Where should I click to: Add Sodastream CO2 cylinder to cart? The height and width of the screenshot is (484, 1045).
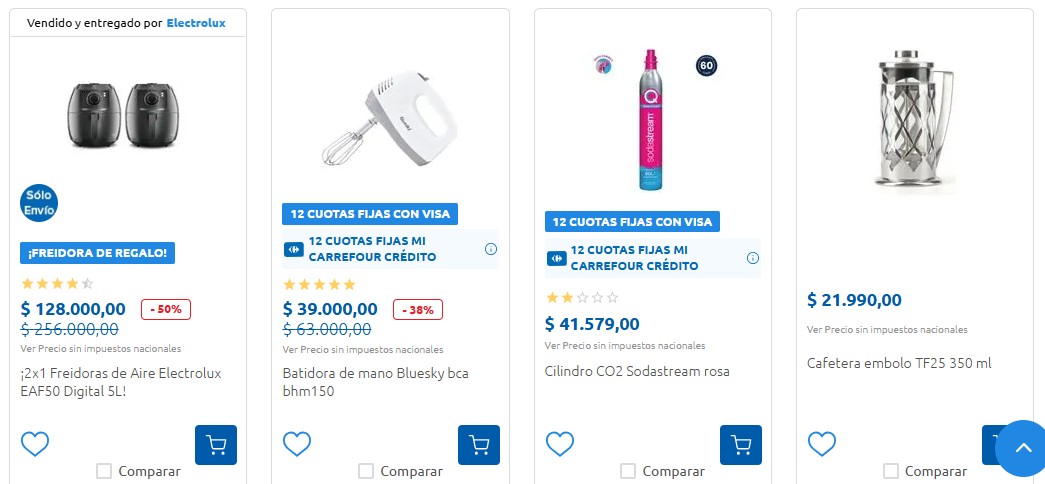(x=740, y=445)
